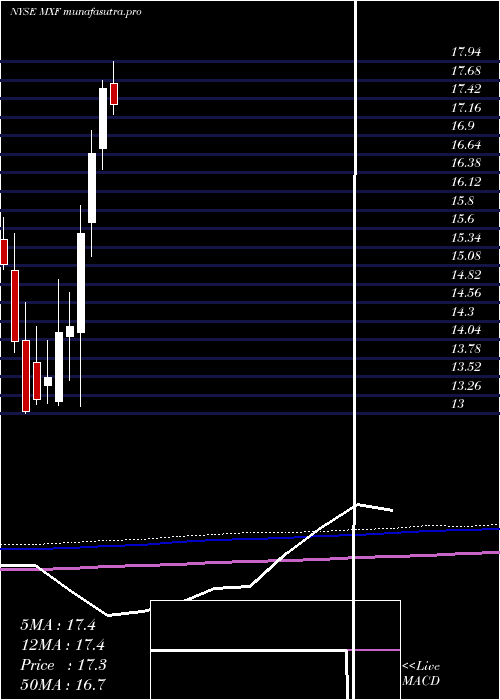Click the 15.08 price axis label

click(x=466, y=256)
